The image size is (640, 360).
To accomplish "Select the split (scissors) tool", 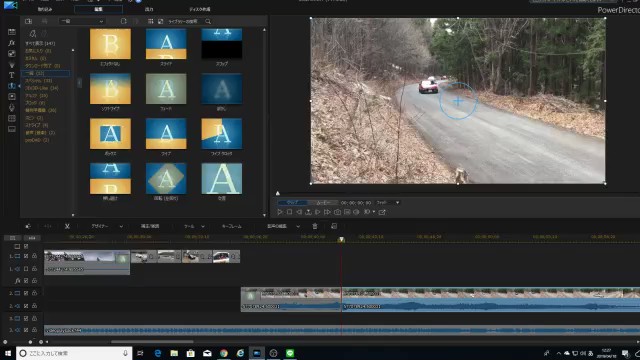I will click(x=67, y=226).
